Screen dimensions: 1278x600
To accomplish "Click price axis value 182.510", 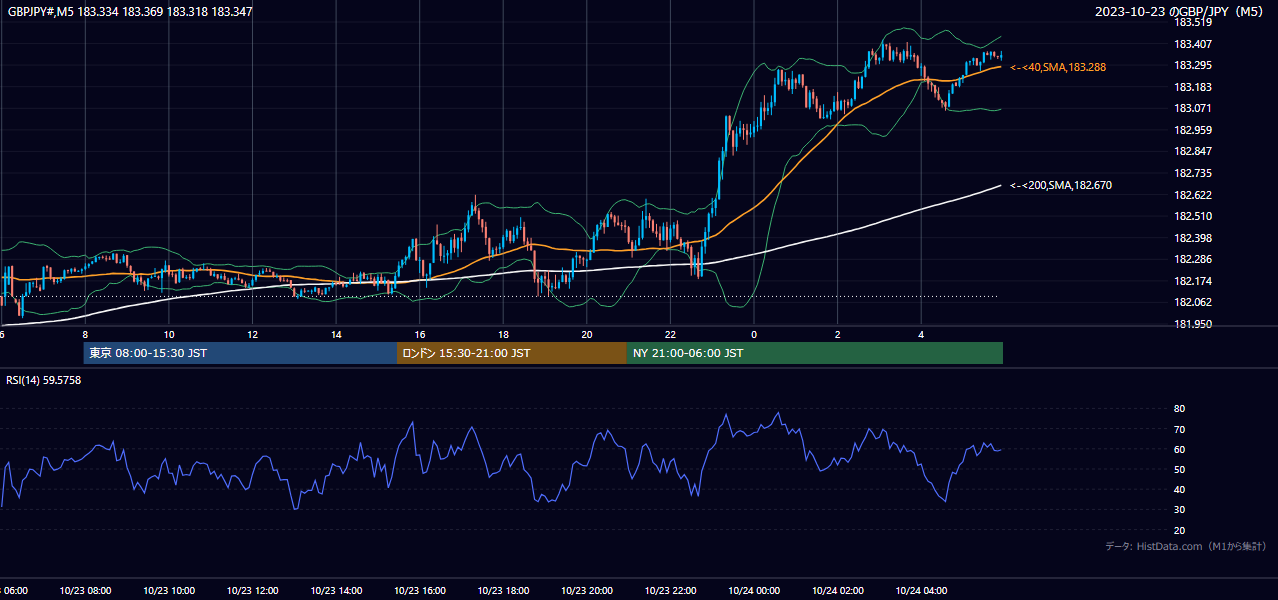I will pyautogui.click(x=1192, y=216).
